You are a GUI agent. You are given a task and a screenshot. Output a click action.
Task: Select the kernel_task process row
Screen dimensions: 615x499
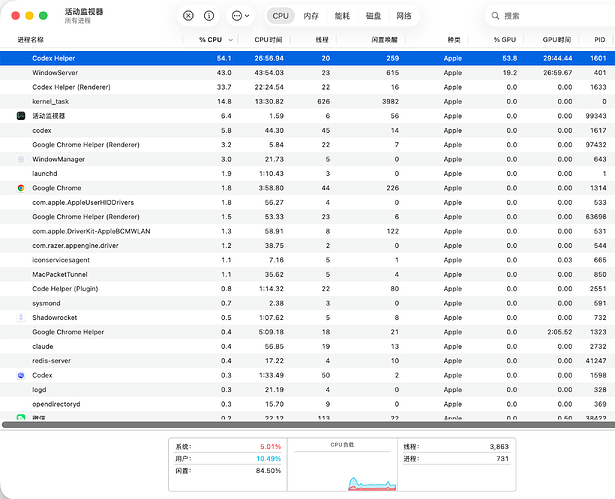(308, 101)
